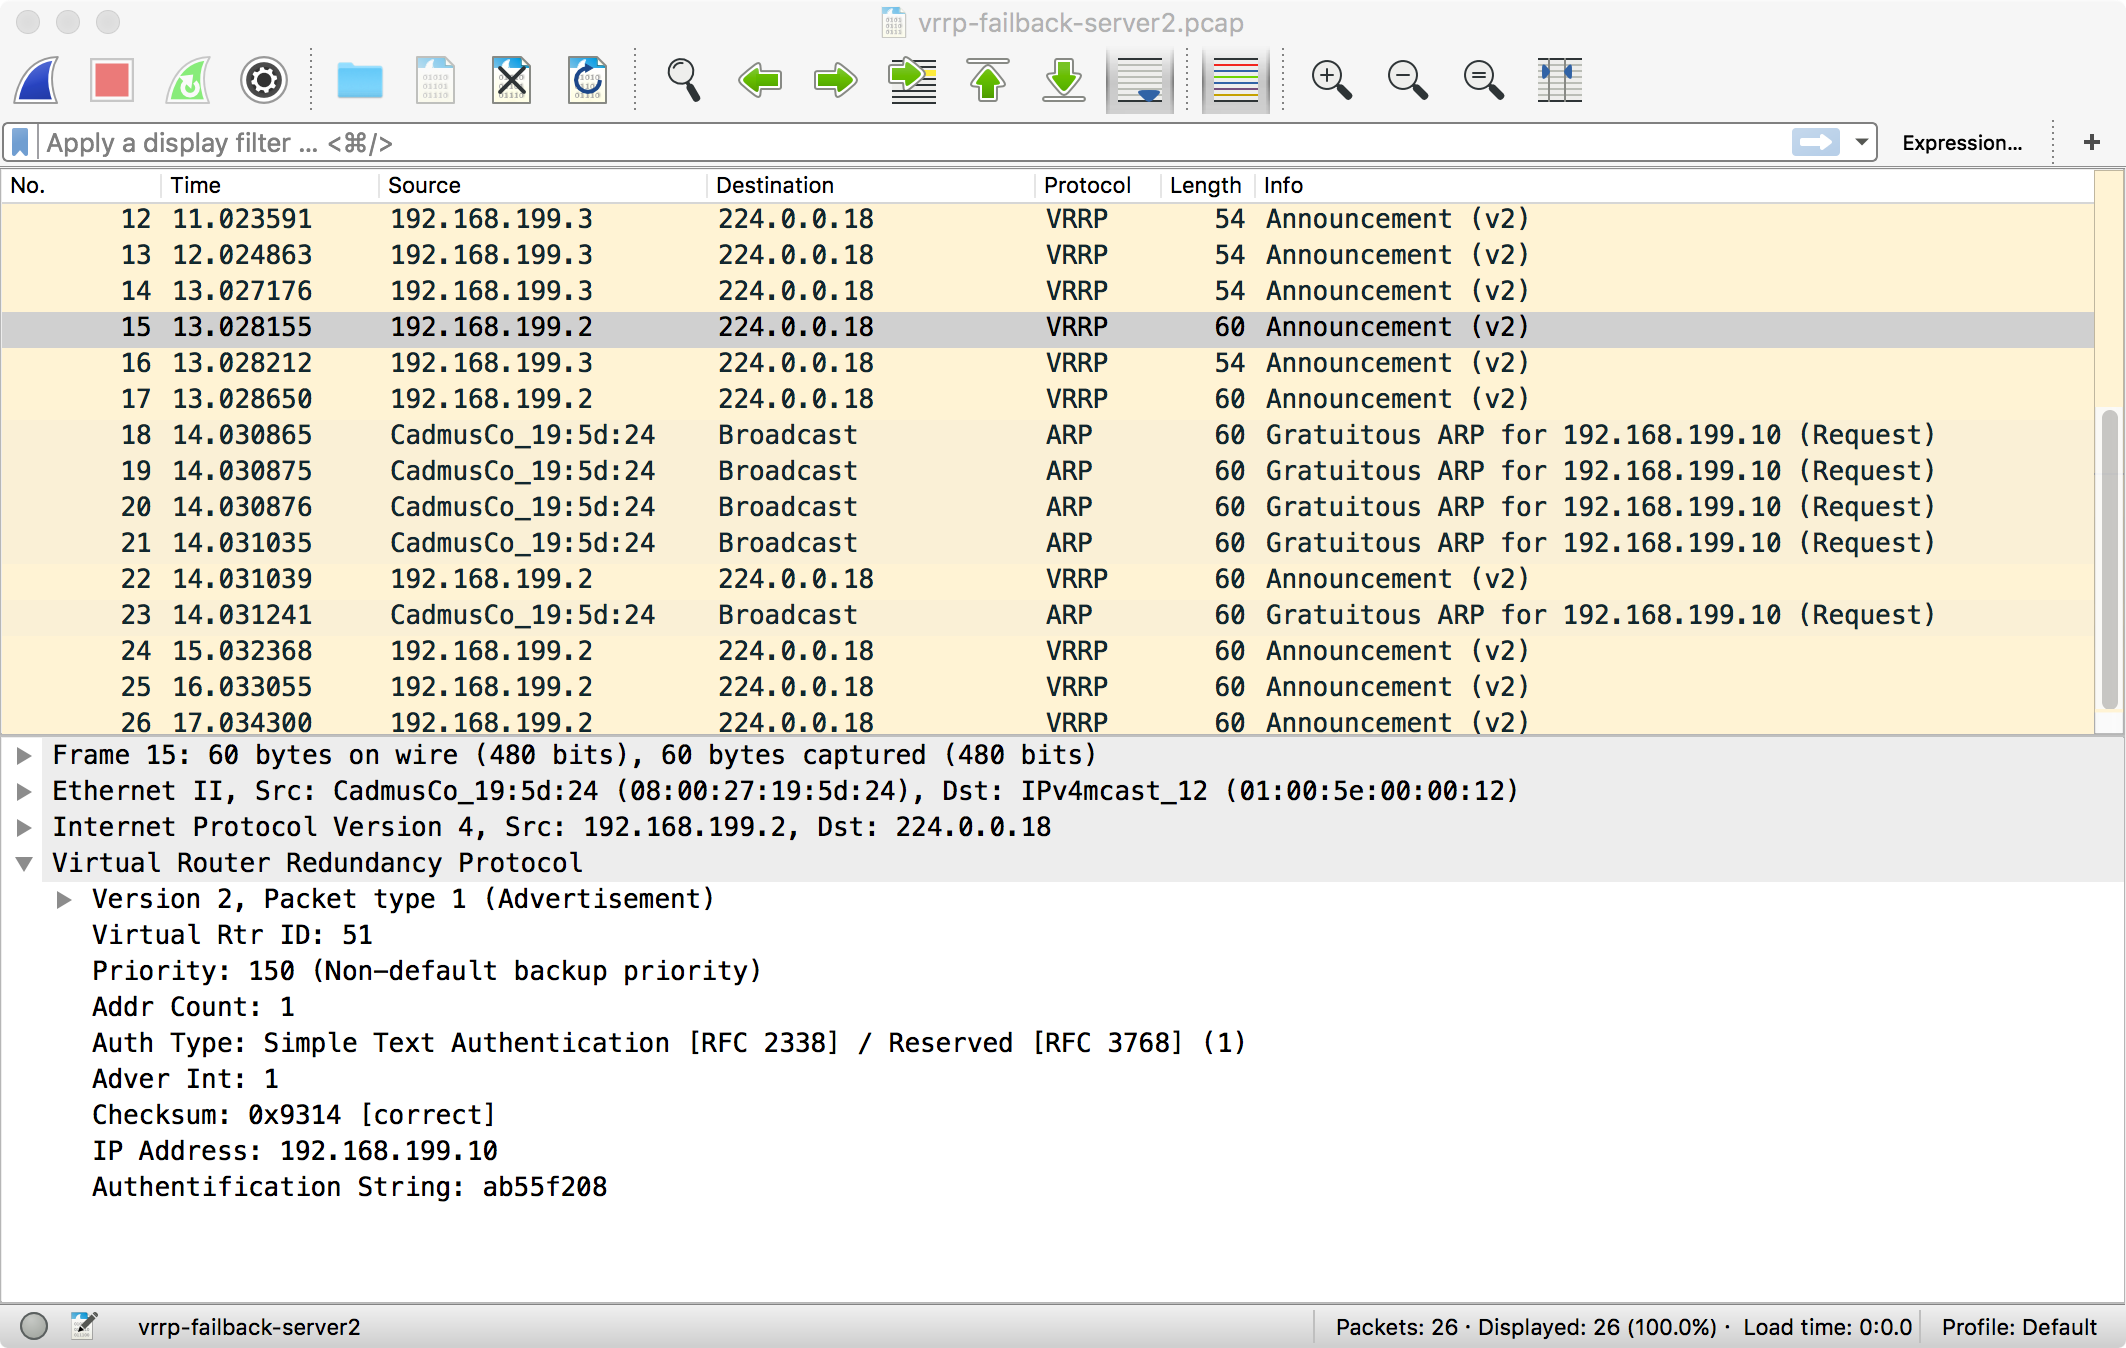Toggle packet list colorize button
Image resolution: width=2126 pixels, height=1348 pixels.
(x=1235, y=80)
